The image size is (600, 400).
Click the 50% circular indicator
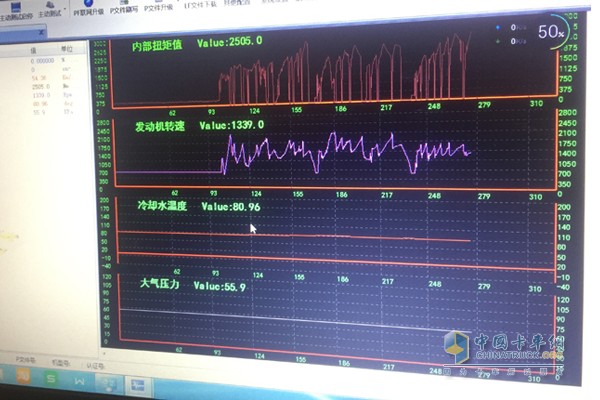pos(551,31)
